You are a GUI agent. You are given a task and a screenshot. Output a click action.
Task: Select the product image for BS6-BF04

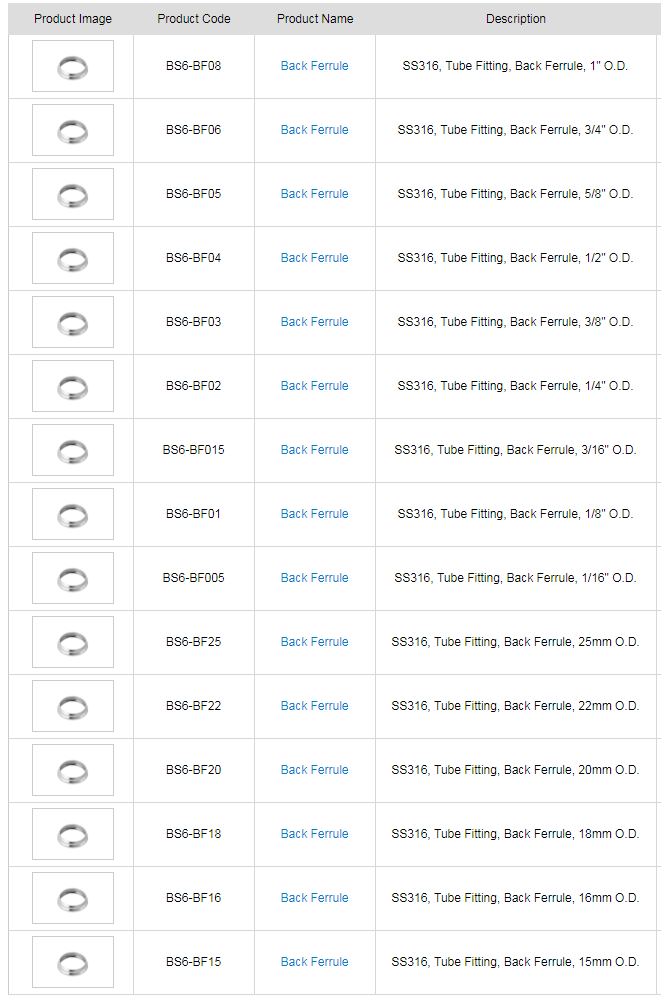point(72,258)
